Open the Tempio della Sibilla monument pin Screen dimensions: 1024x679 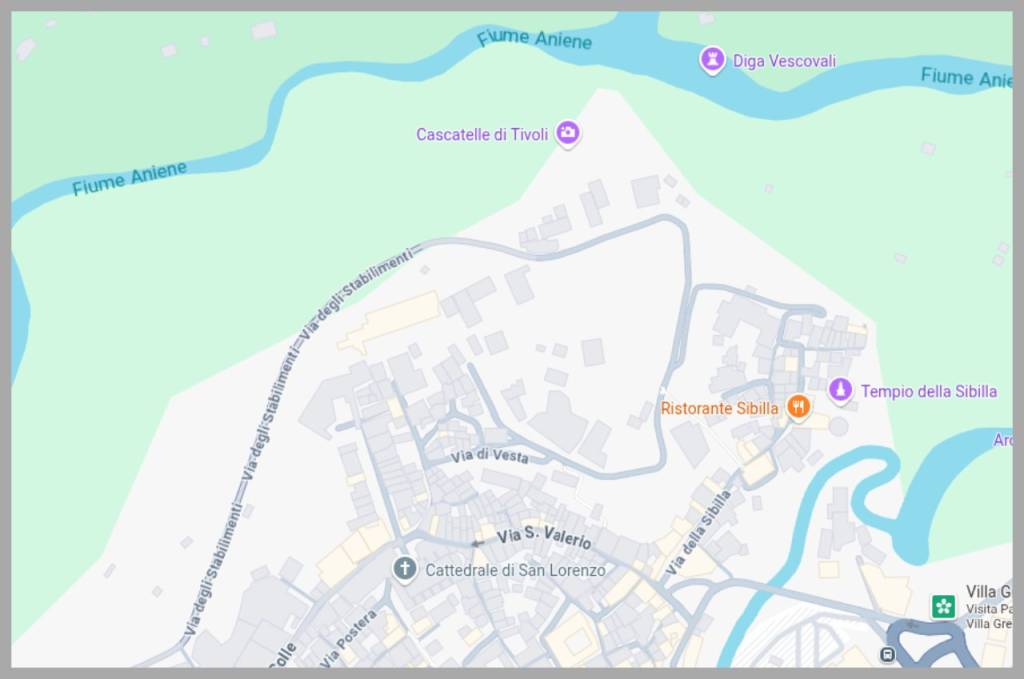(x=840, y=390)
